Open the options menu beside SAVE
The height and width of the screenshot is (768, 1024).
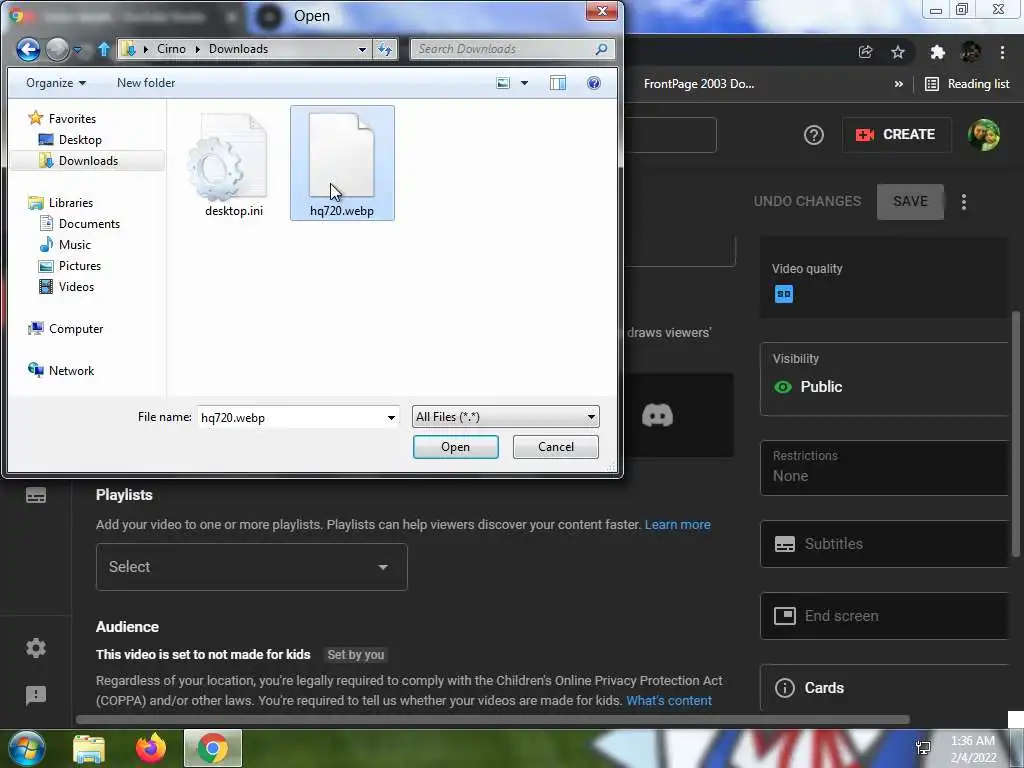[x=964, y=202]
